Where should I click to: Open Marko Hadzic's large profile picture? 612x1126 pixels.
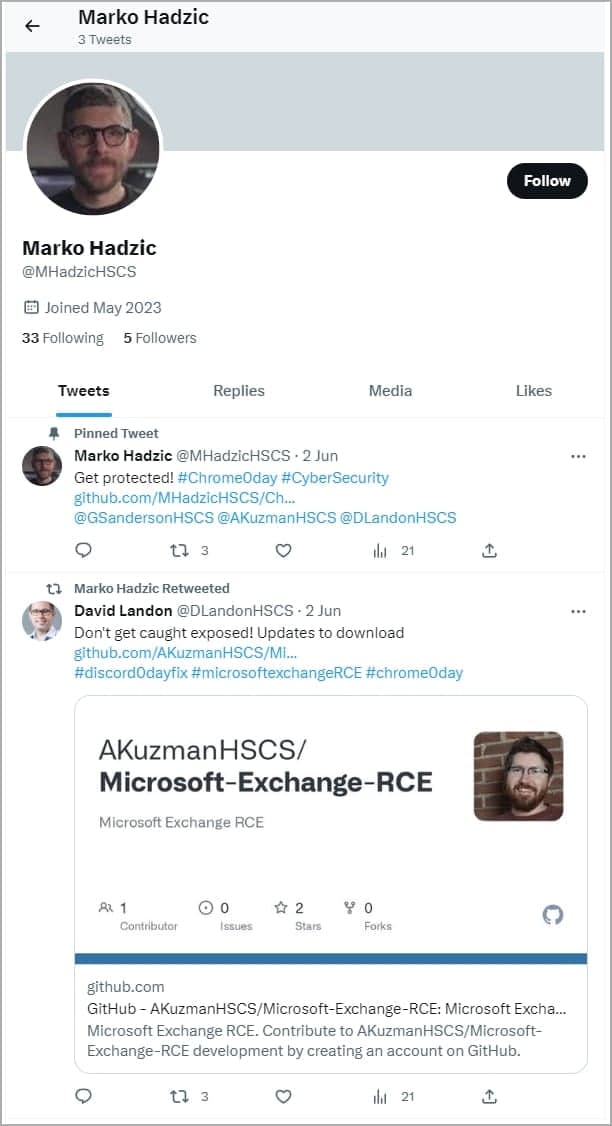(x=93, y=147)
